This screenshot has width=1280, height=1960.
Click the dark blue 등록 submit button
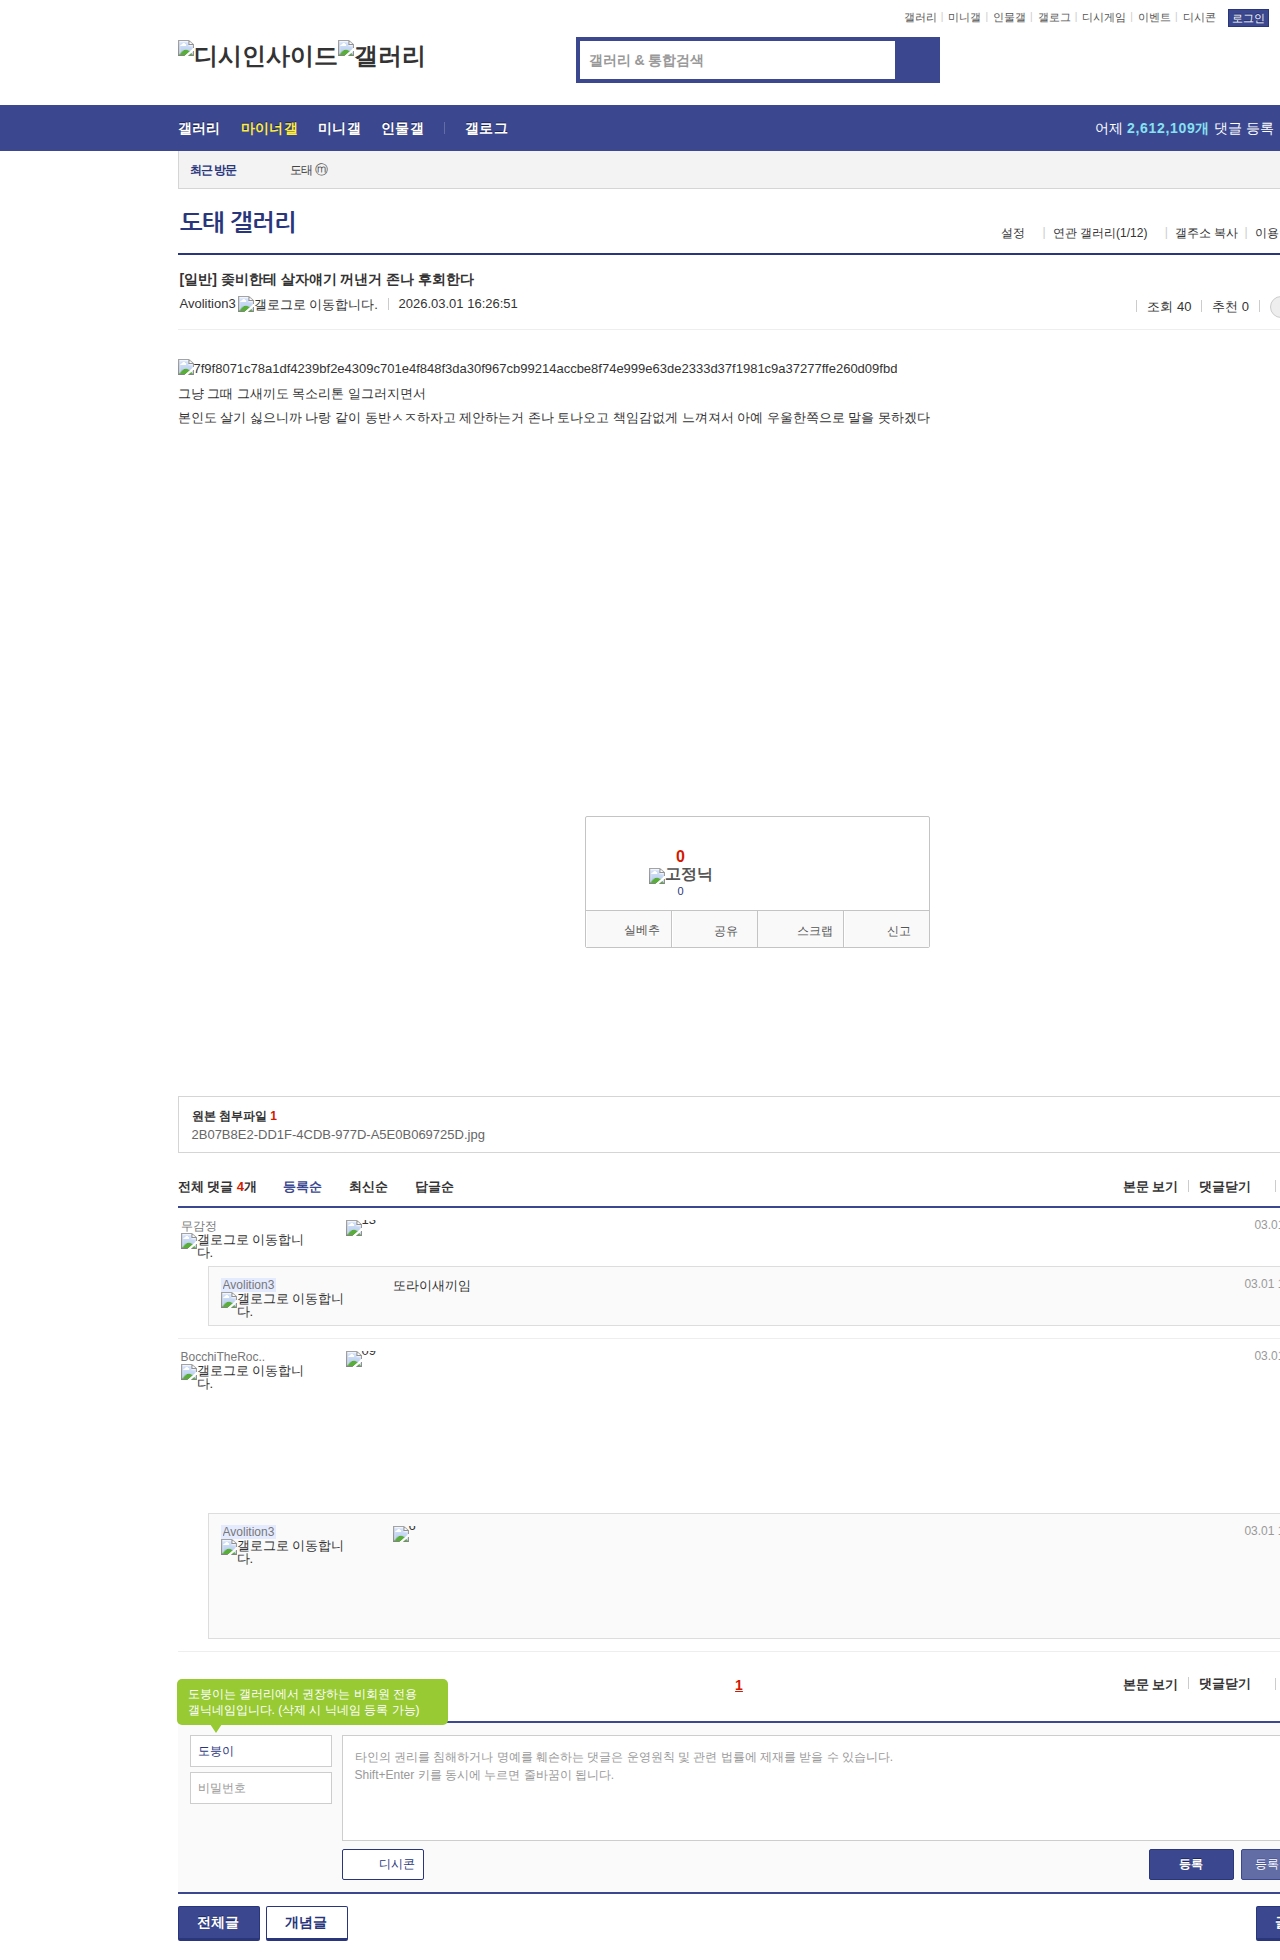1191,1864
